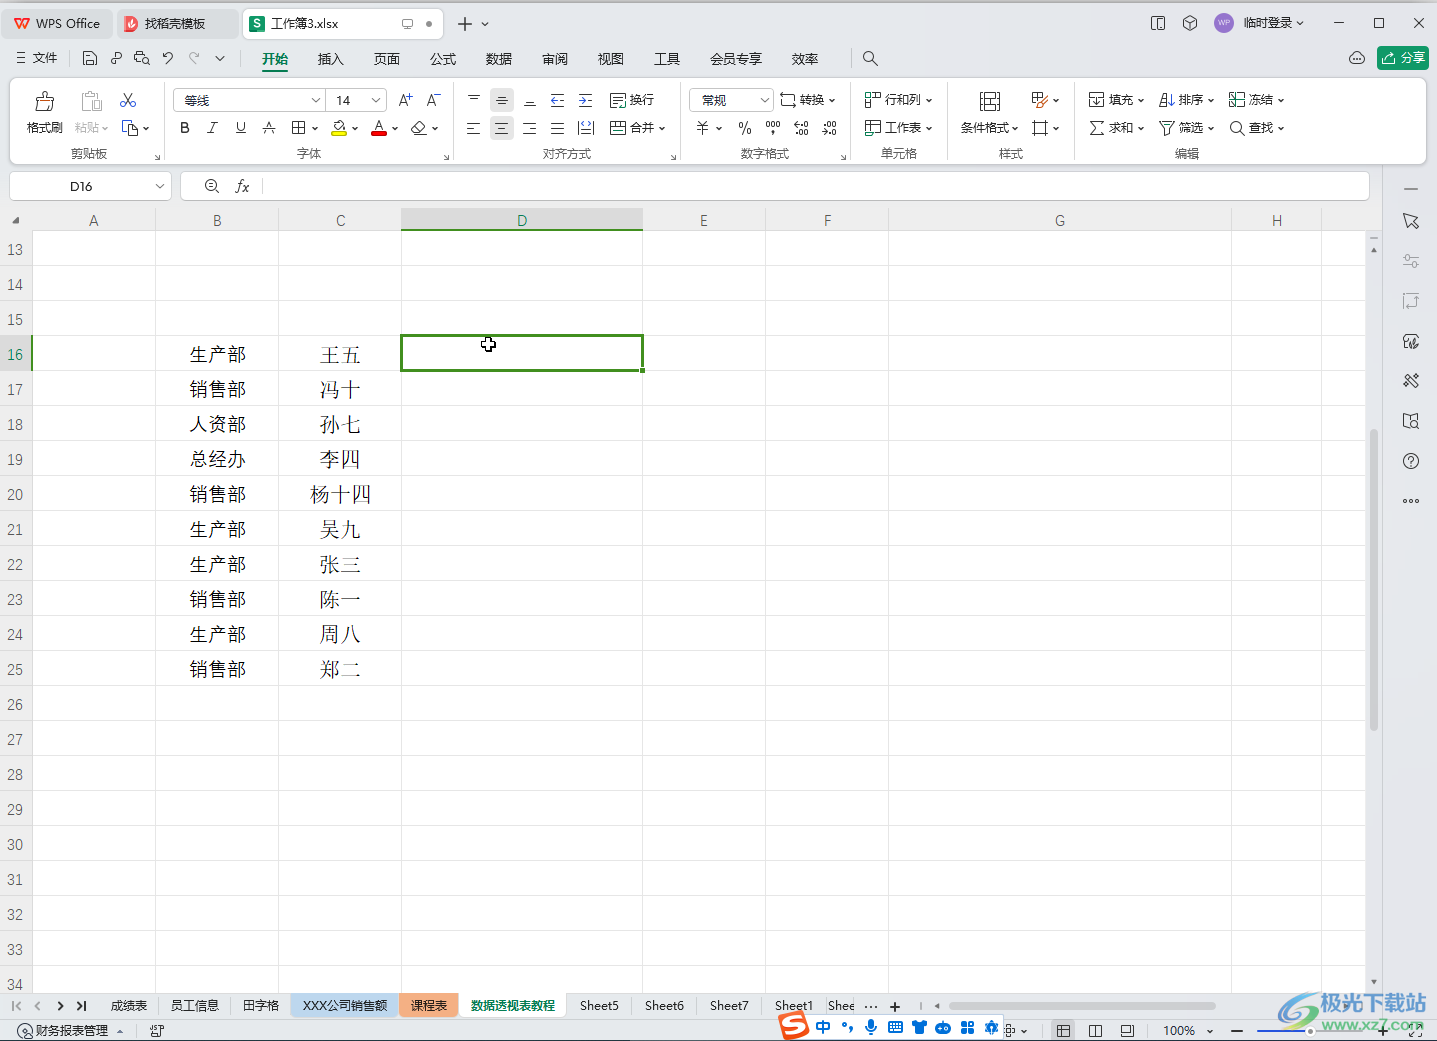Toggle Underline formatting

click(241, 128)
